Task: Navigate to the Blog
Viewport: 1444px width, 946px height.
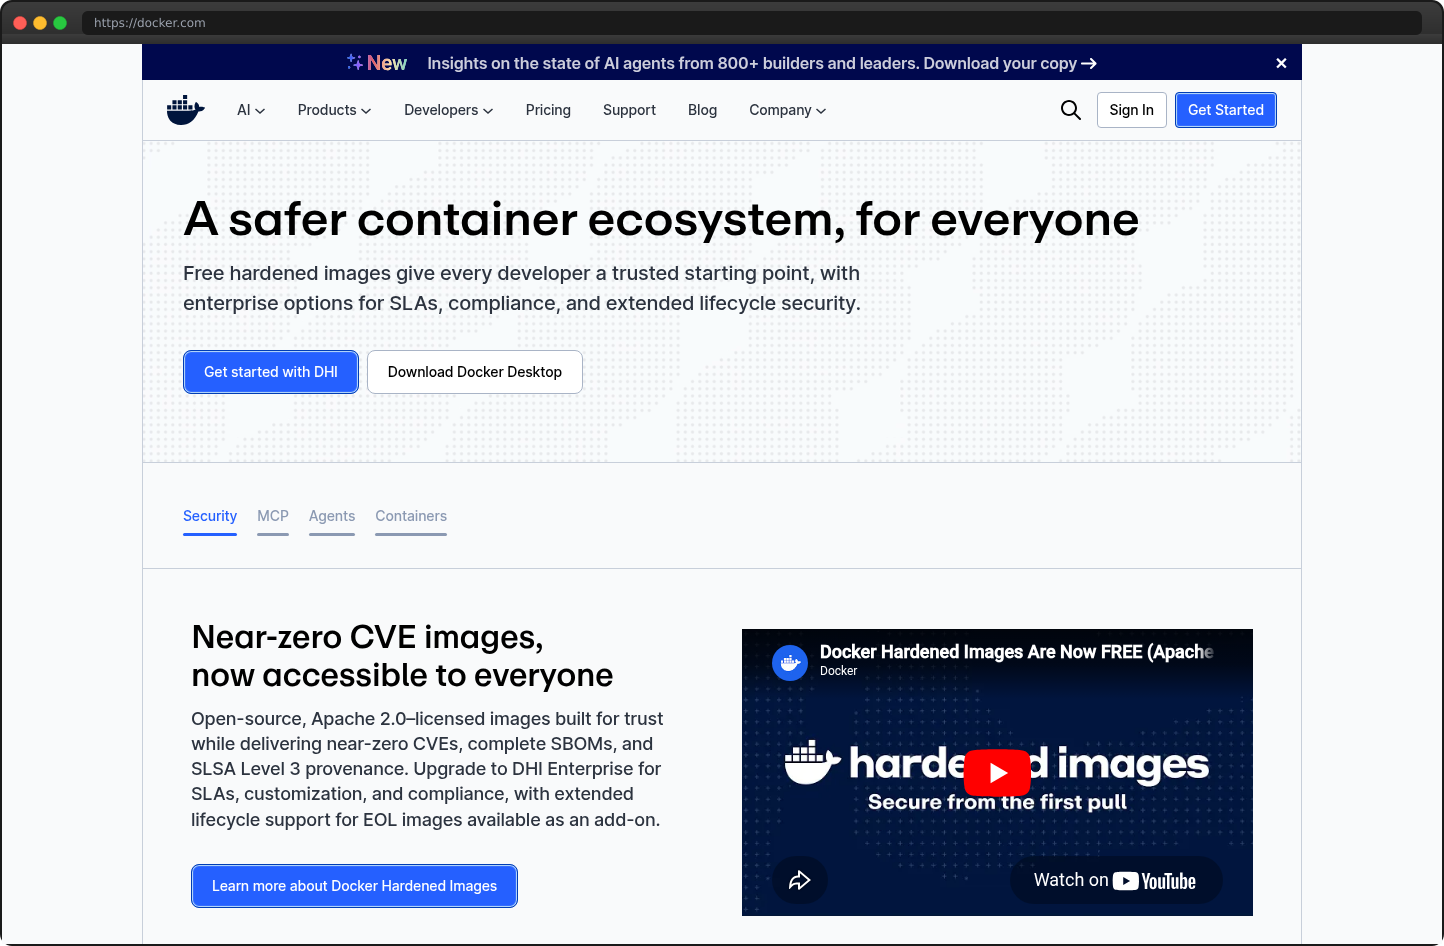Action: [702, 110]
